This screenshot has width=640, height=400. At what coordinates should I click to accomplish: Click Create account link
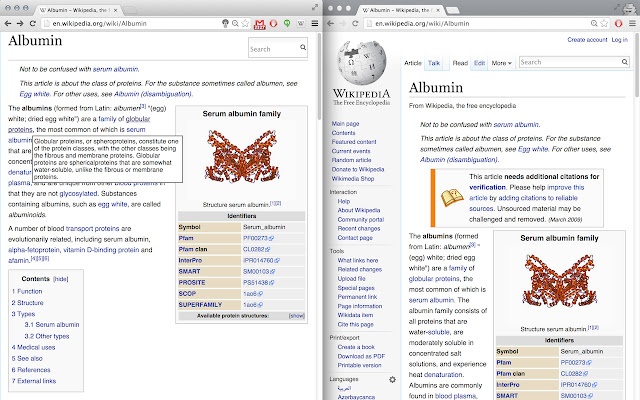point(587,40)
